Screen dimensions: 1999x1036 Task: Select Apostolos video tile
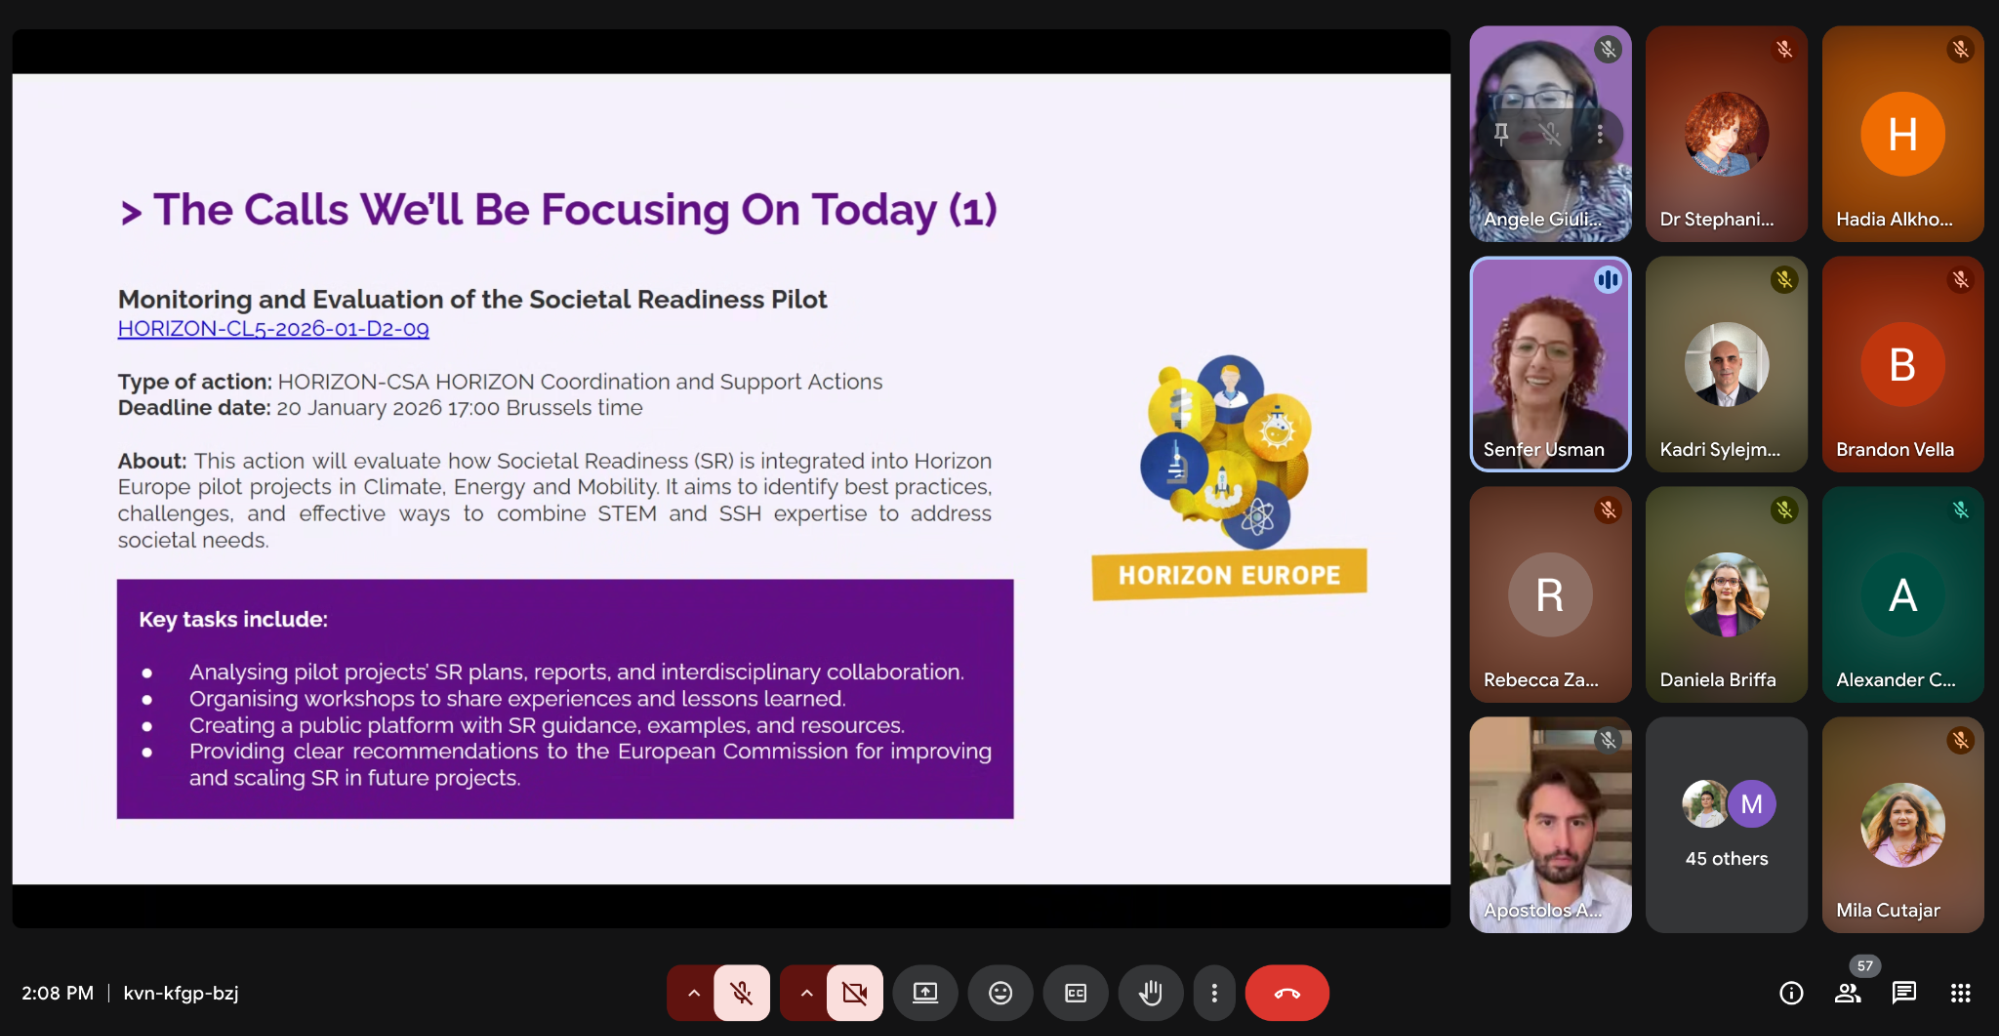click(x=1549, y=825)
